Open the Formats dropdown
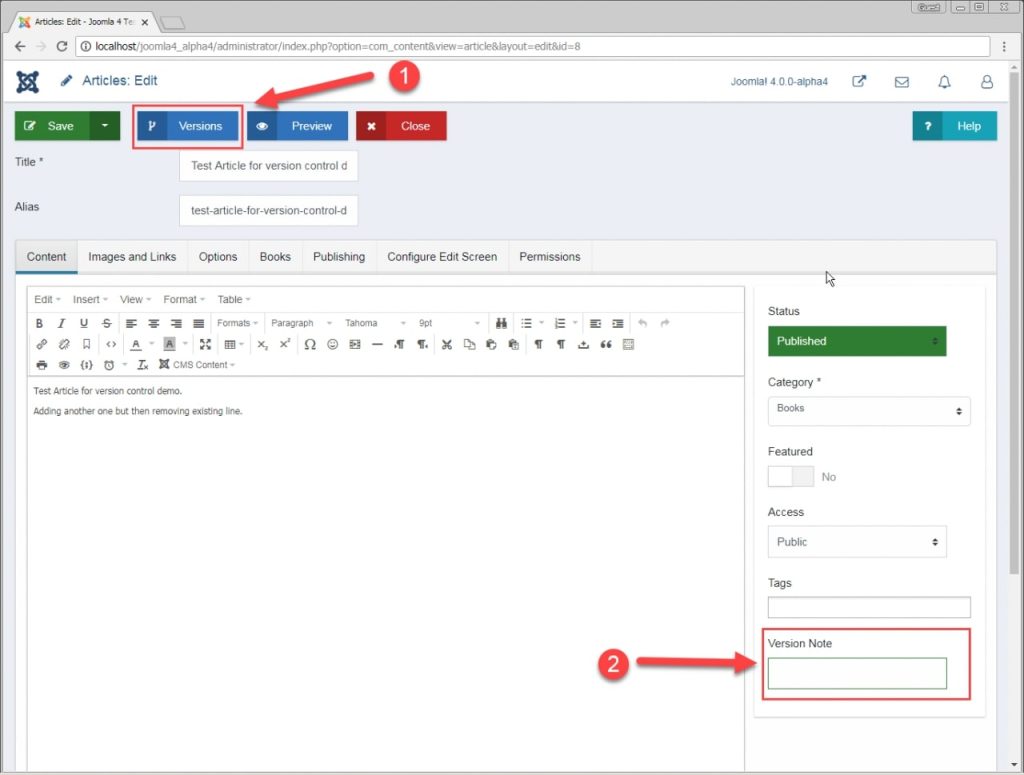Screen dimensions: 1024x775 pos(237,323)
